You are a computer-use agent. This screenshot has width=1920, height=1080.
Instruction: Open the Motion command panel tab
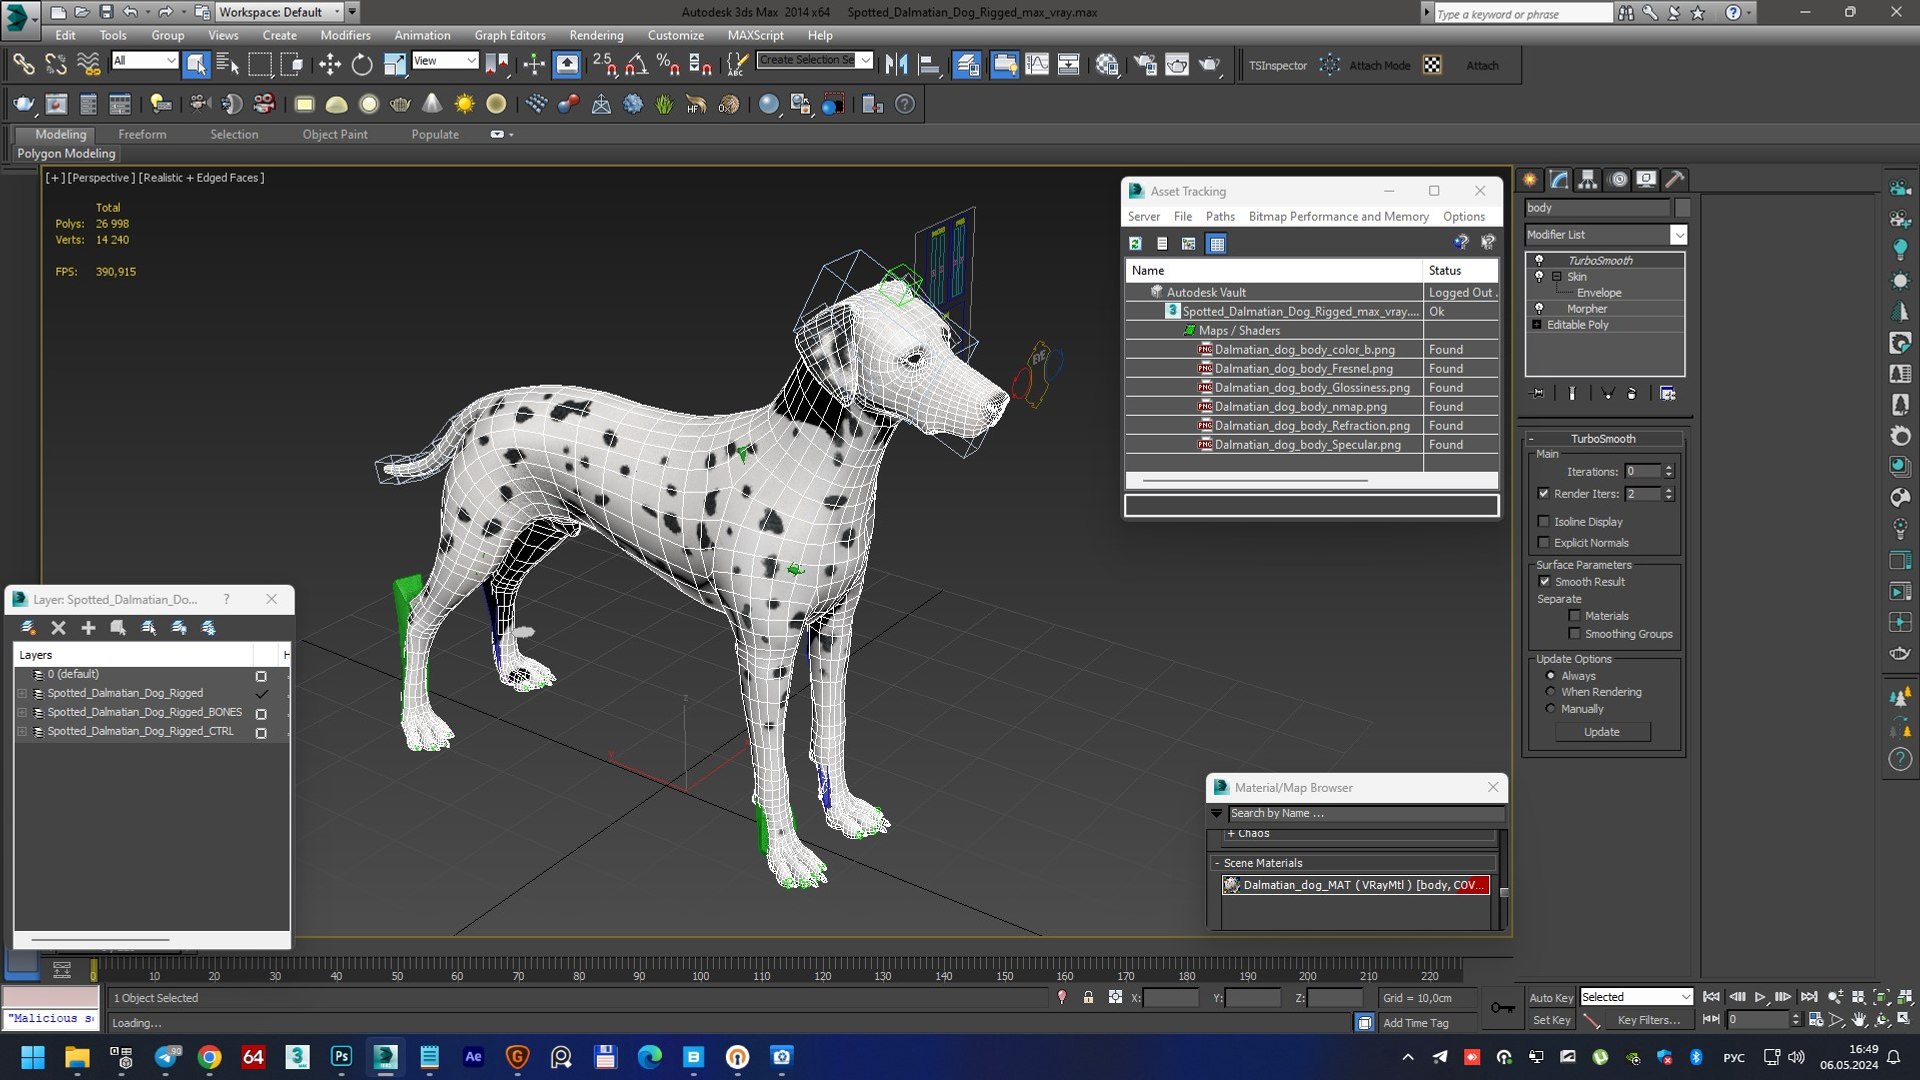tap(1618, 180)
